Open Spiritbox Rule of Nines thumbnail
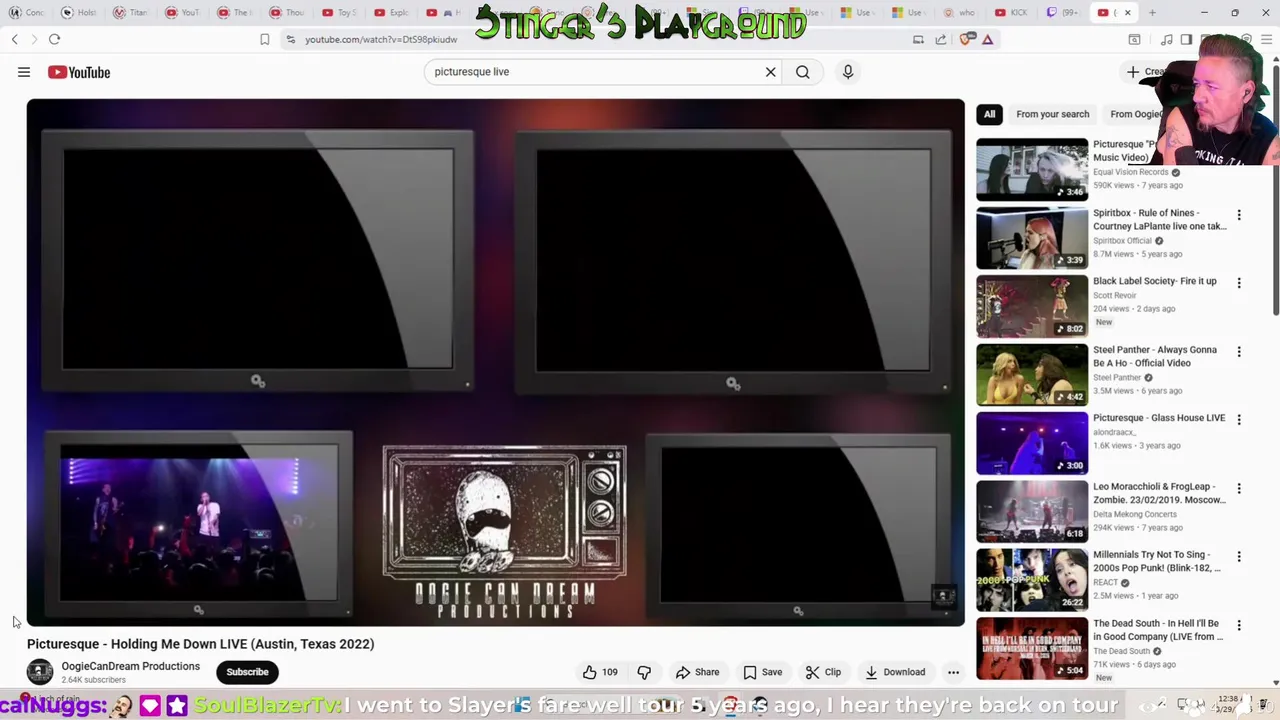Viewport: 1280px width, 720px height. coord(1031,238)
